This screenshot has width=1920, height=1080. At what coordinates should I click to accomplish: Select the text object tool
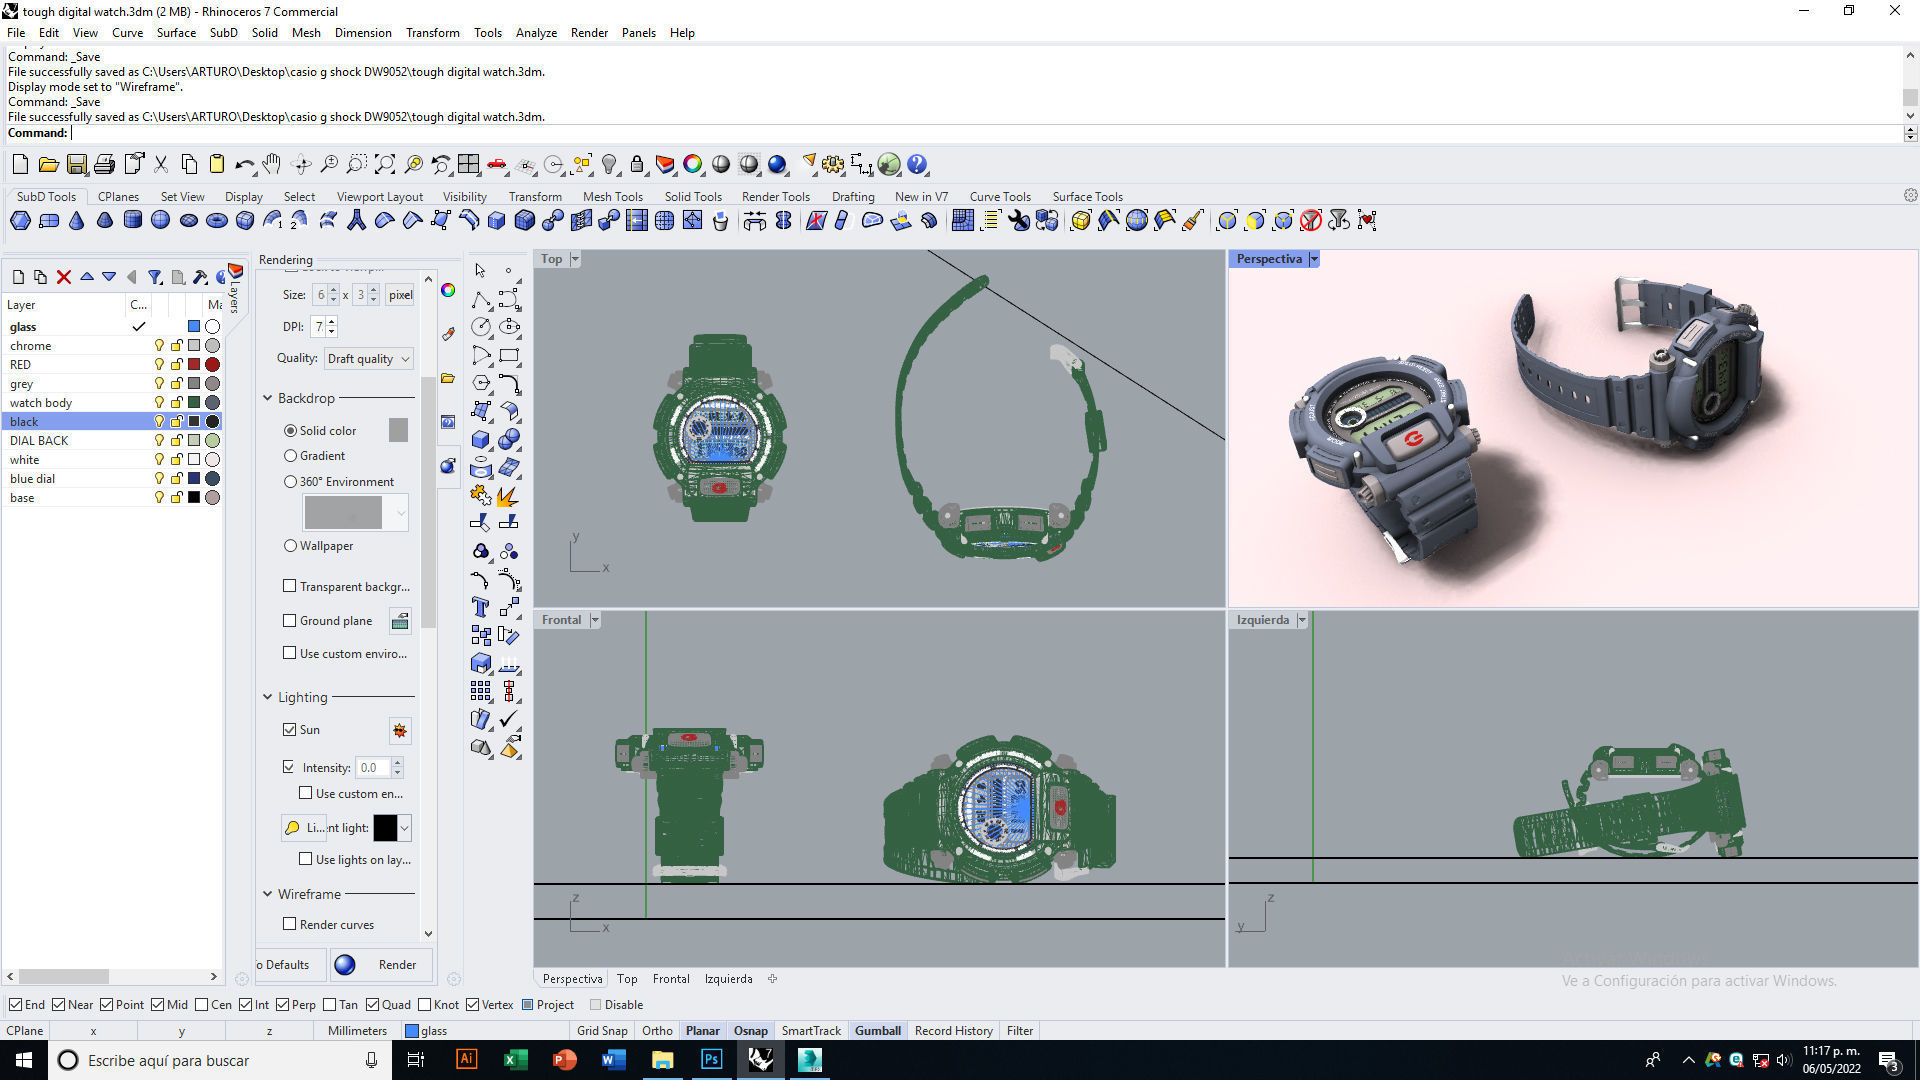click(x=481, y=607)
